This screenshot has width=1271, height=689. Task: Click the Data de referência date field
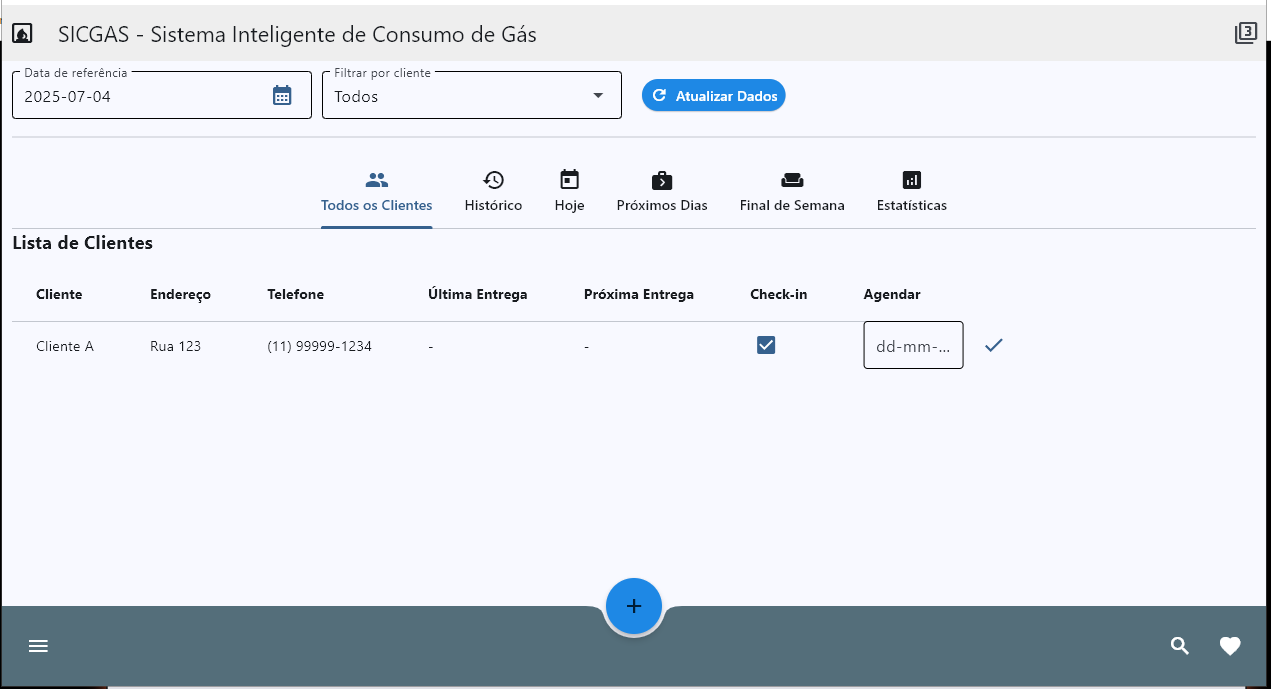(162, 95)
